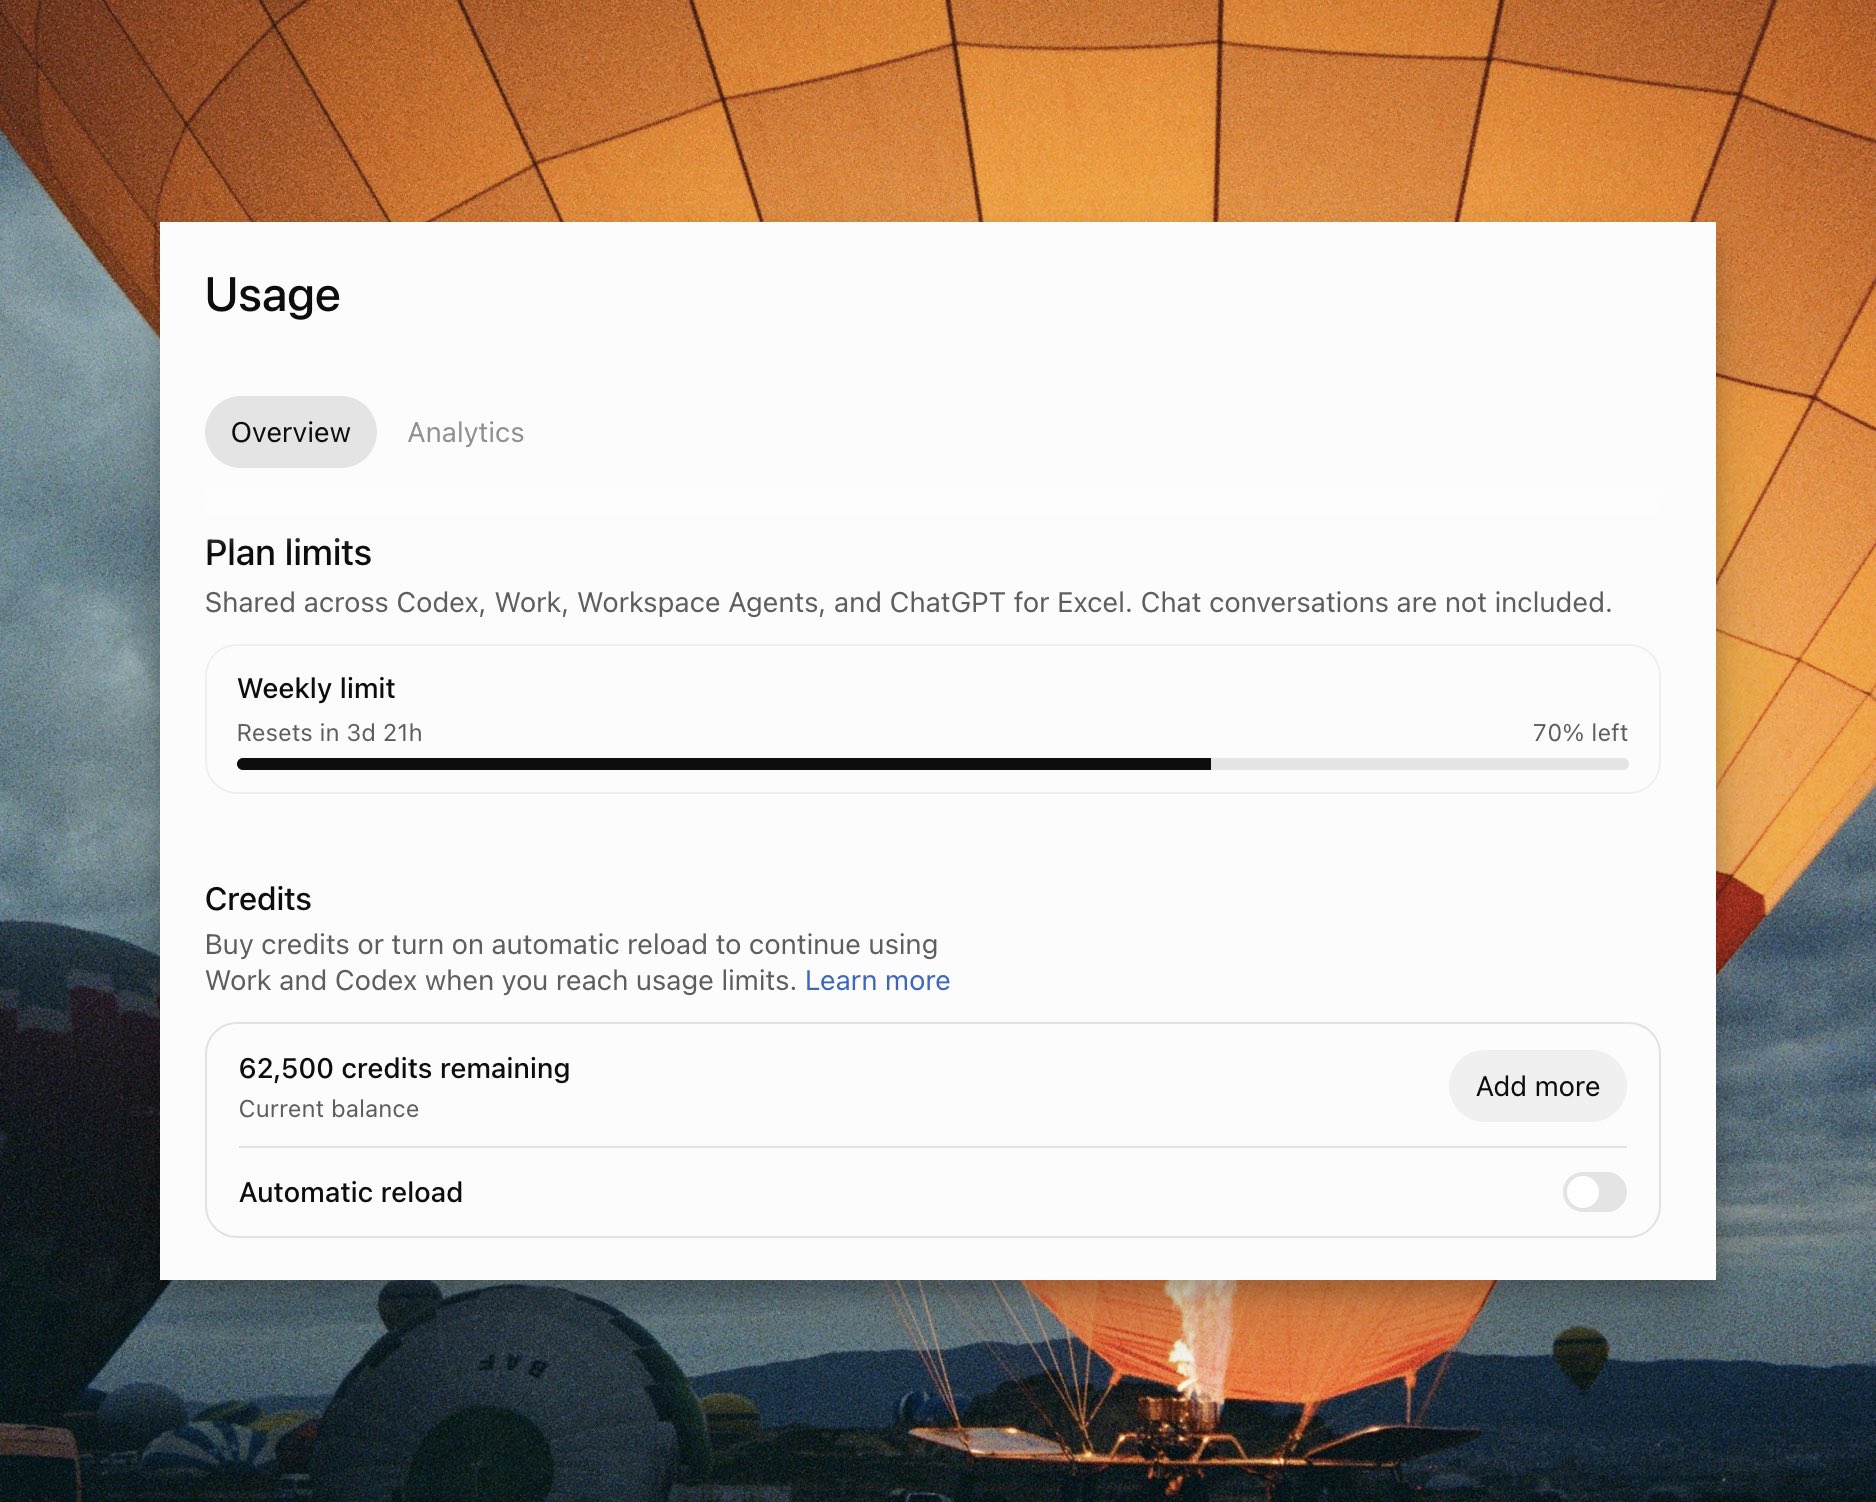Click the Current balance label
This screenshot has width=1876, height=1502.
(328, 1109)
